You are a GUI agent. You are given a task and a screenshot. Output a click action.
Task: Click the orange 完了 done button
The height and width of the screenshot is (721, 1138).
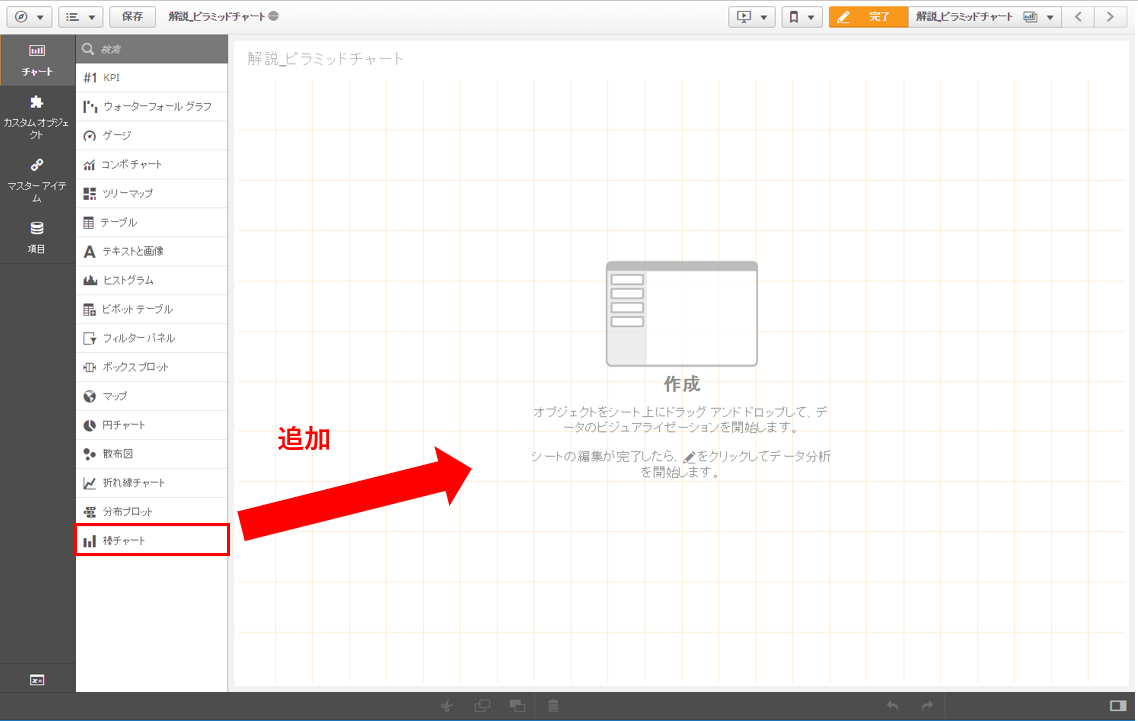(868, 17)
